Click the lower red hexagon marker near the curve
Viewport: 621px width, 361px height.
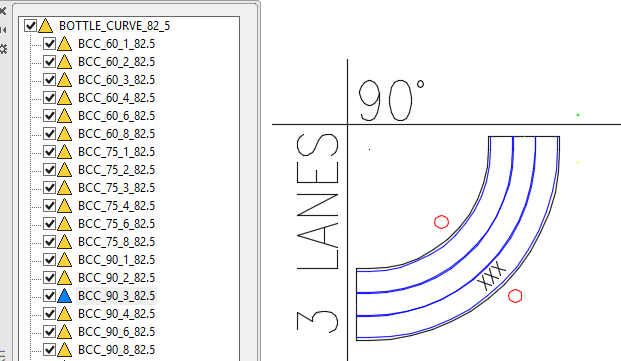515,296
